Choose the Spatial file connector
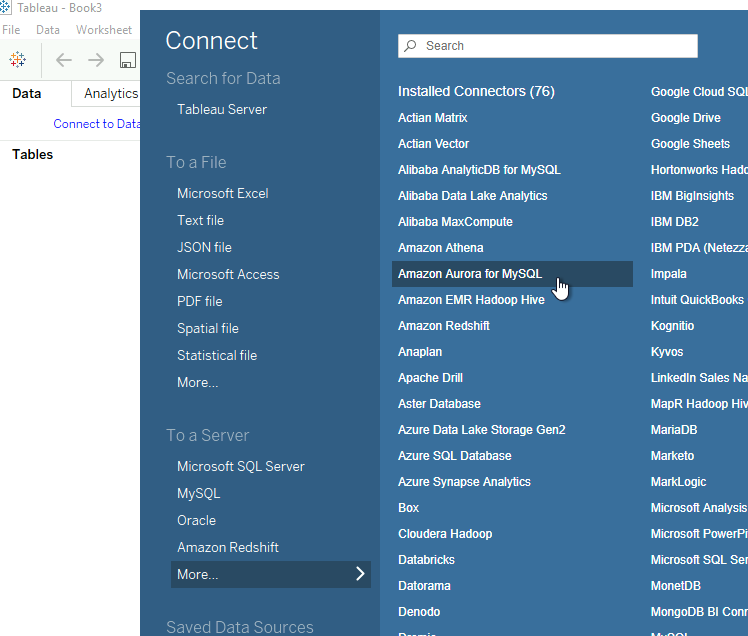Viewport: 748px width, 636px height. click(x=208, y=329)
